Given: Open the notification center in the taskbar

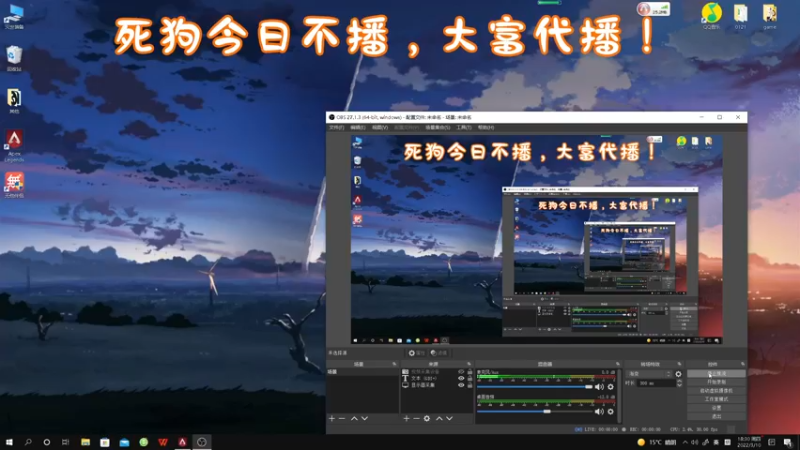Looking at the screenshot, I should 788,442.
